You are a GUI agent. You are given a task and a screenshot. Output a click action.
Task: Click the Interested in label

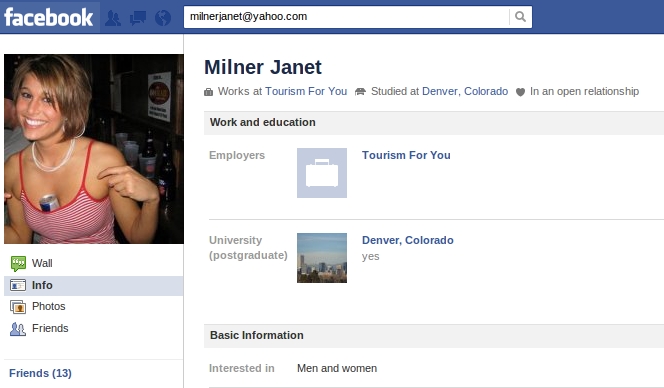tap(242, 369)
